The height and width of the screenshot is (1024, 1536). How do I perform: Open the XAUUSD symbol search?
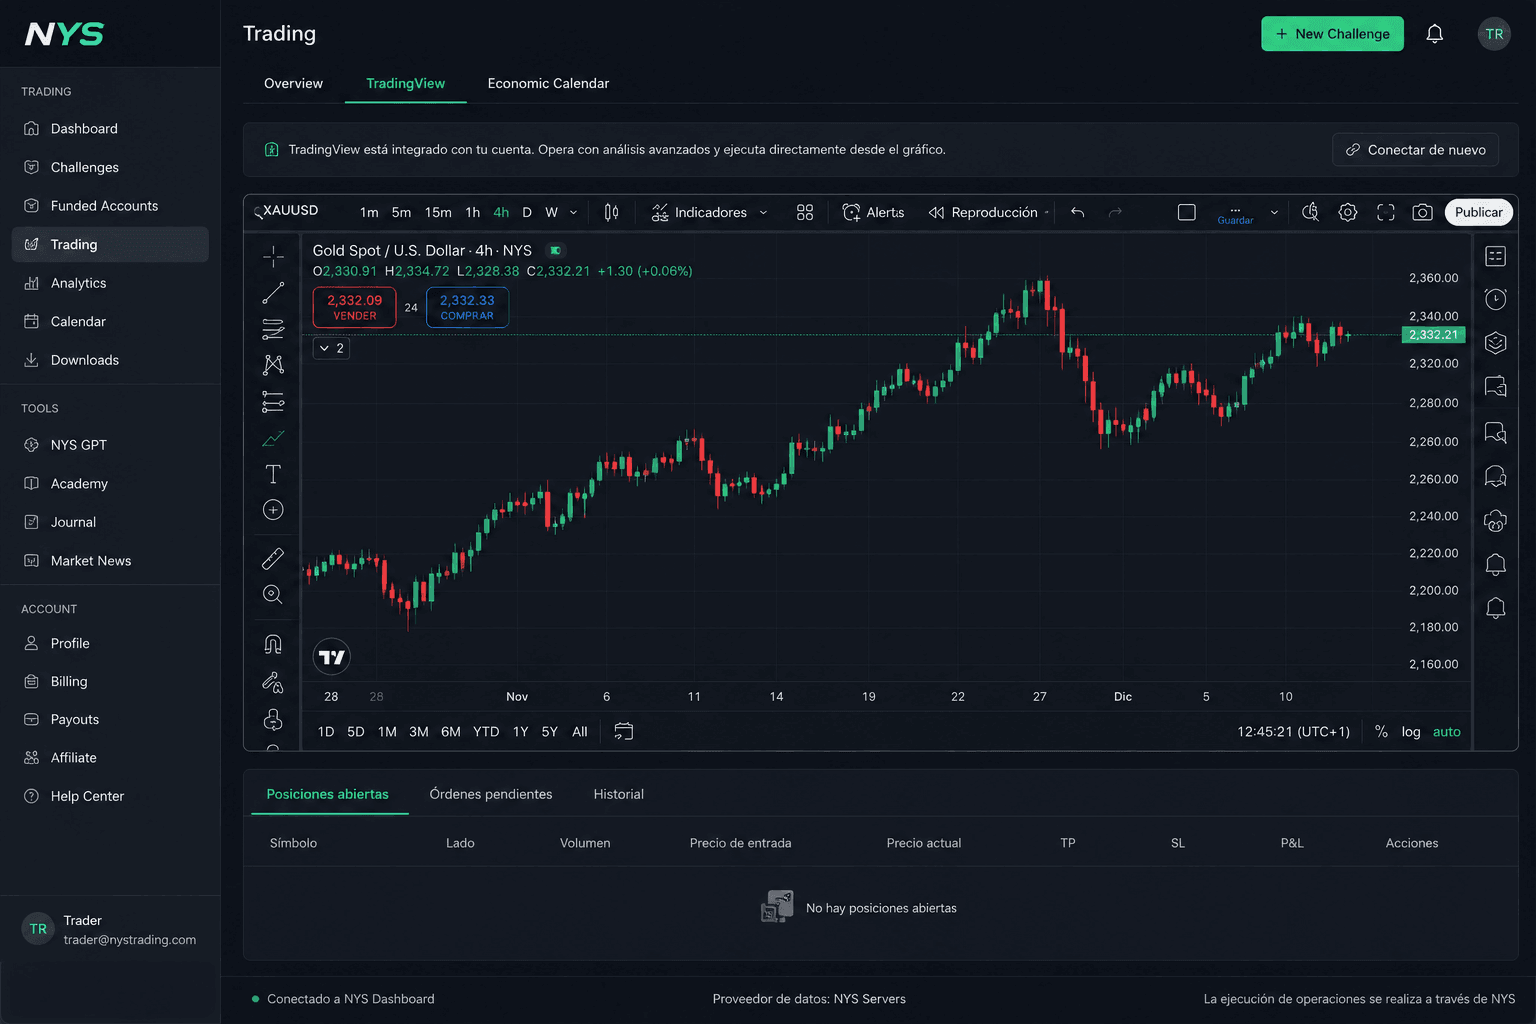pos(287,211)
